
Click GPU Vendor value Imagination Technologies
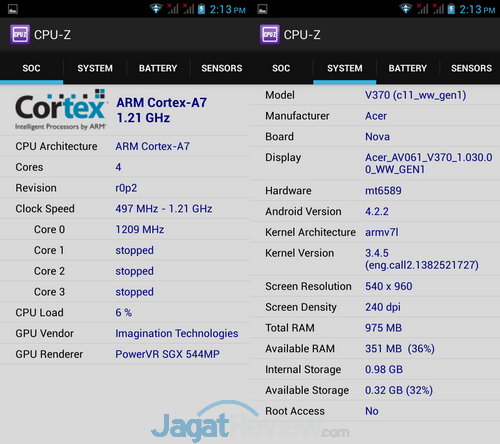tap(177, 333)
